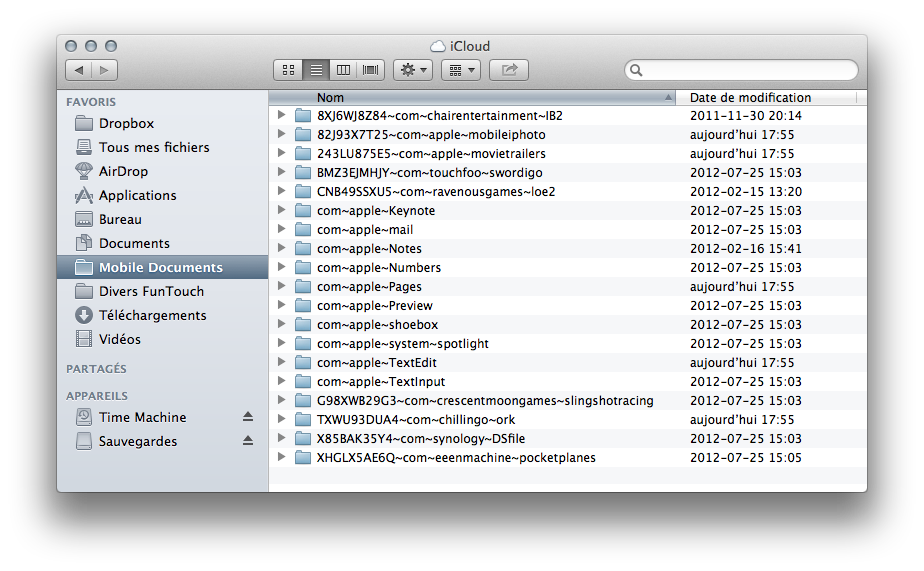Expand the 243LU875E5~com~apple~movietrailers folder
The height and width of the screenshot is (571, 924).
(x=282, y=153)
